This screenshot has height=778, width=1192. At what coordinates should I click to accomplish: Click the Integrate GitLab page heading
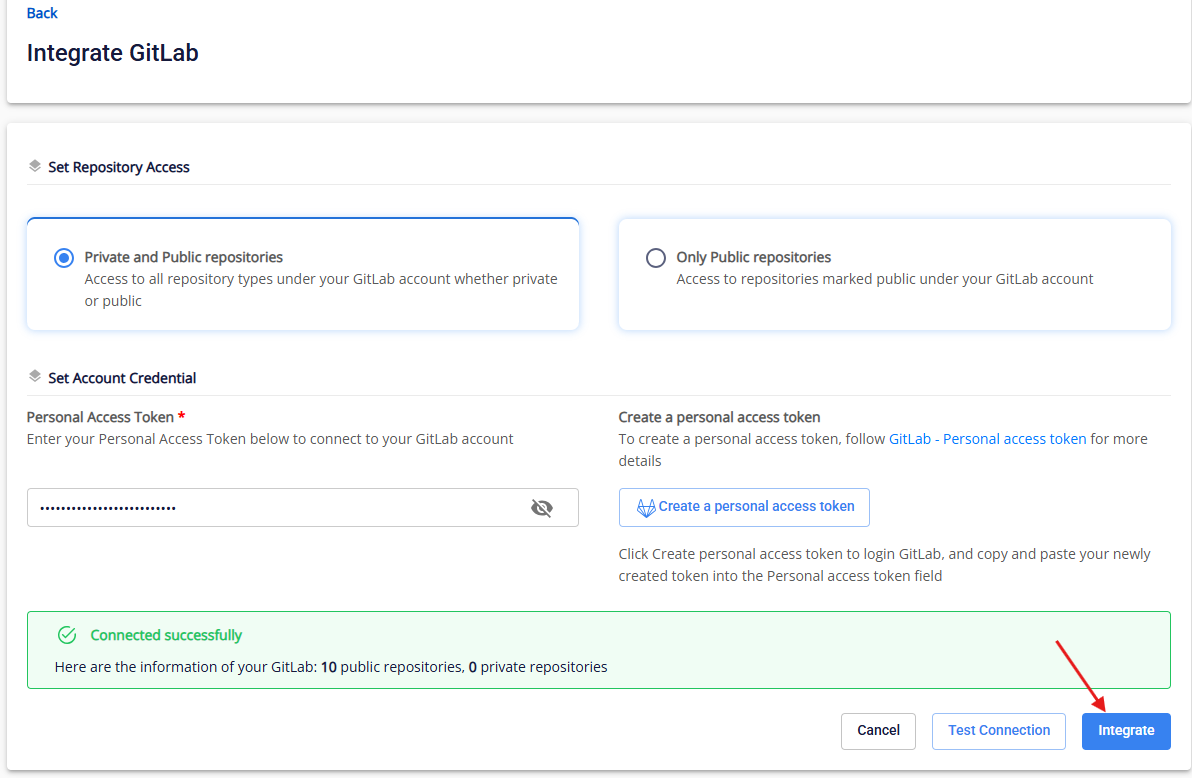pyautogui.click(x=112, y=53)
